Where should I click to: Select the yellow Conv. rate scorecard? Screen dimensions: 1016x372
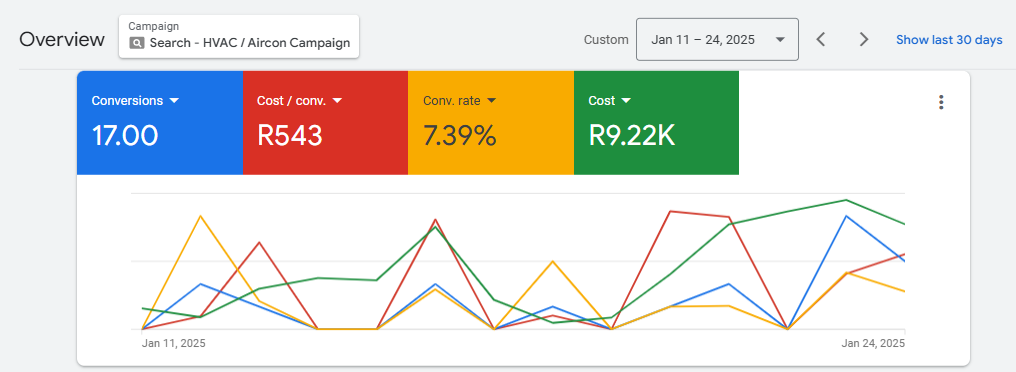pyautogui.click(x=491, y=123)
